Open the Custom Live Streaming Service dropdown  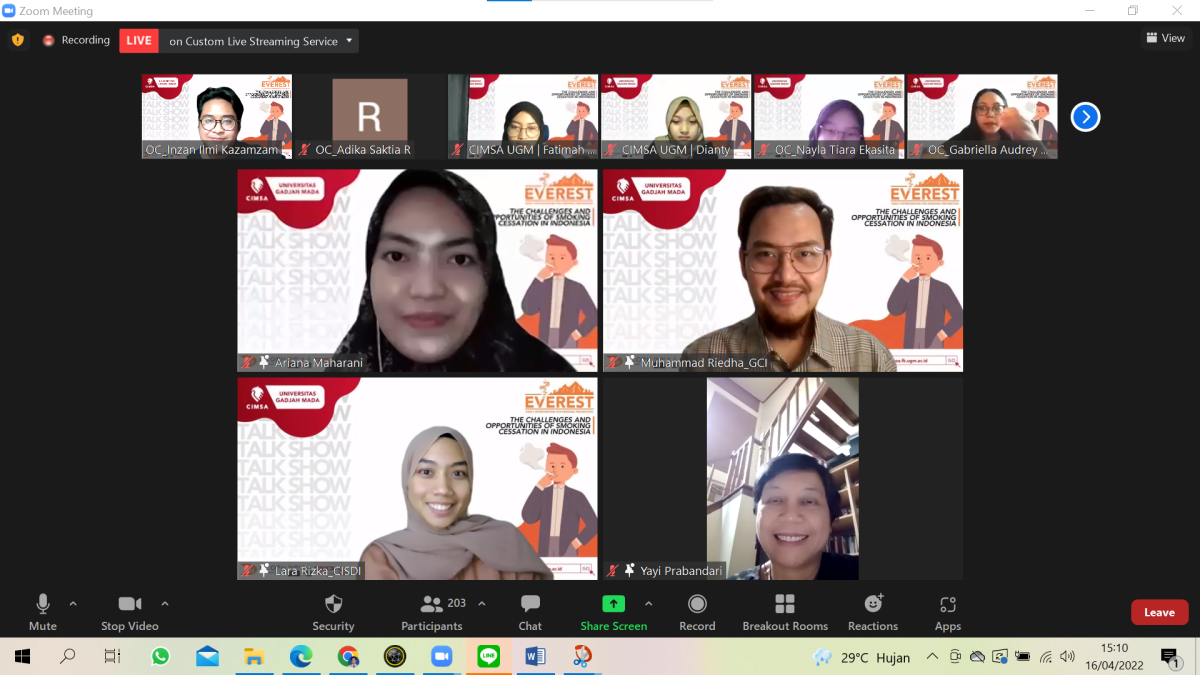pyautogui.click(x=348, y=41)
